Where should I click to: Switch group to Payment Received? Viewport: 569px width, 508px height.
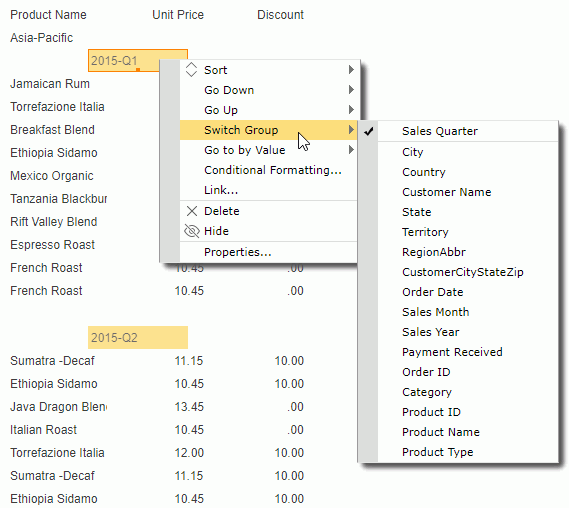coord(468,352)
